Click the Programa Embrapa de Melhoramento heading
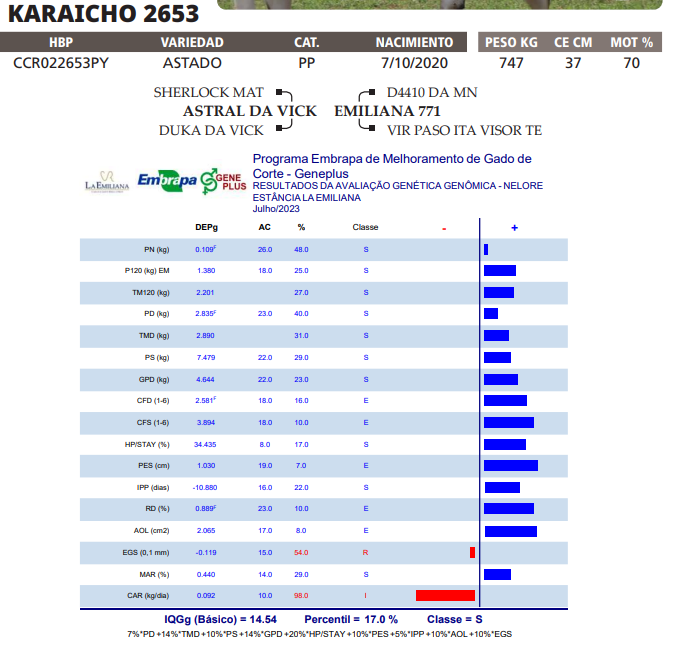This screenshot has width=677, height=646. click(x=391, y=165)
